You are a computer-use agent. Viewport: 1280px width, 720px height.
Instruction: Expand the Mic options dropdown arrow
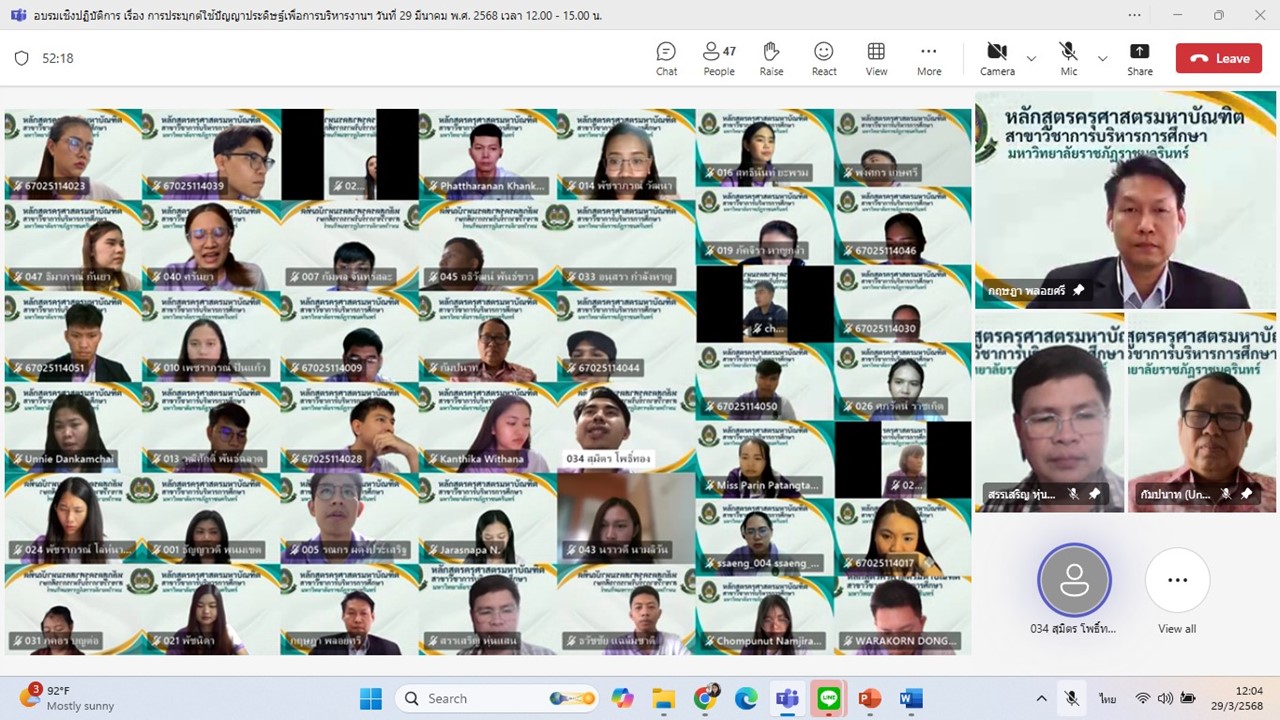[x=1102, y=59]
